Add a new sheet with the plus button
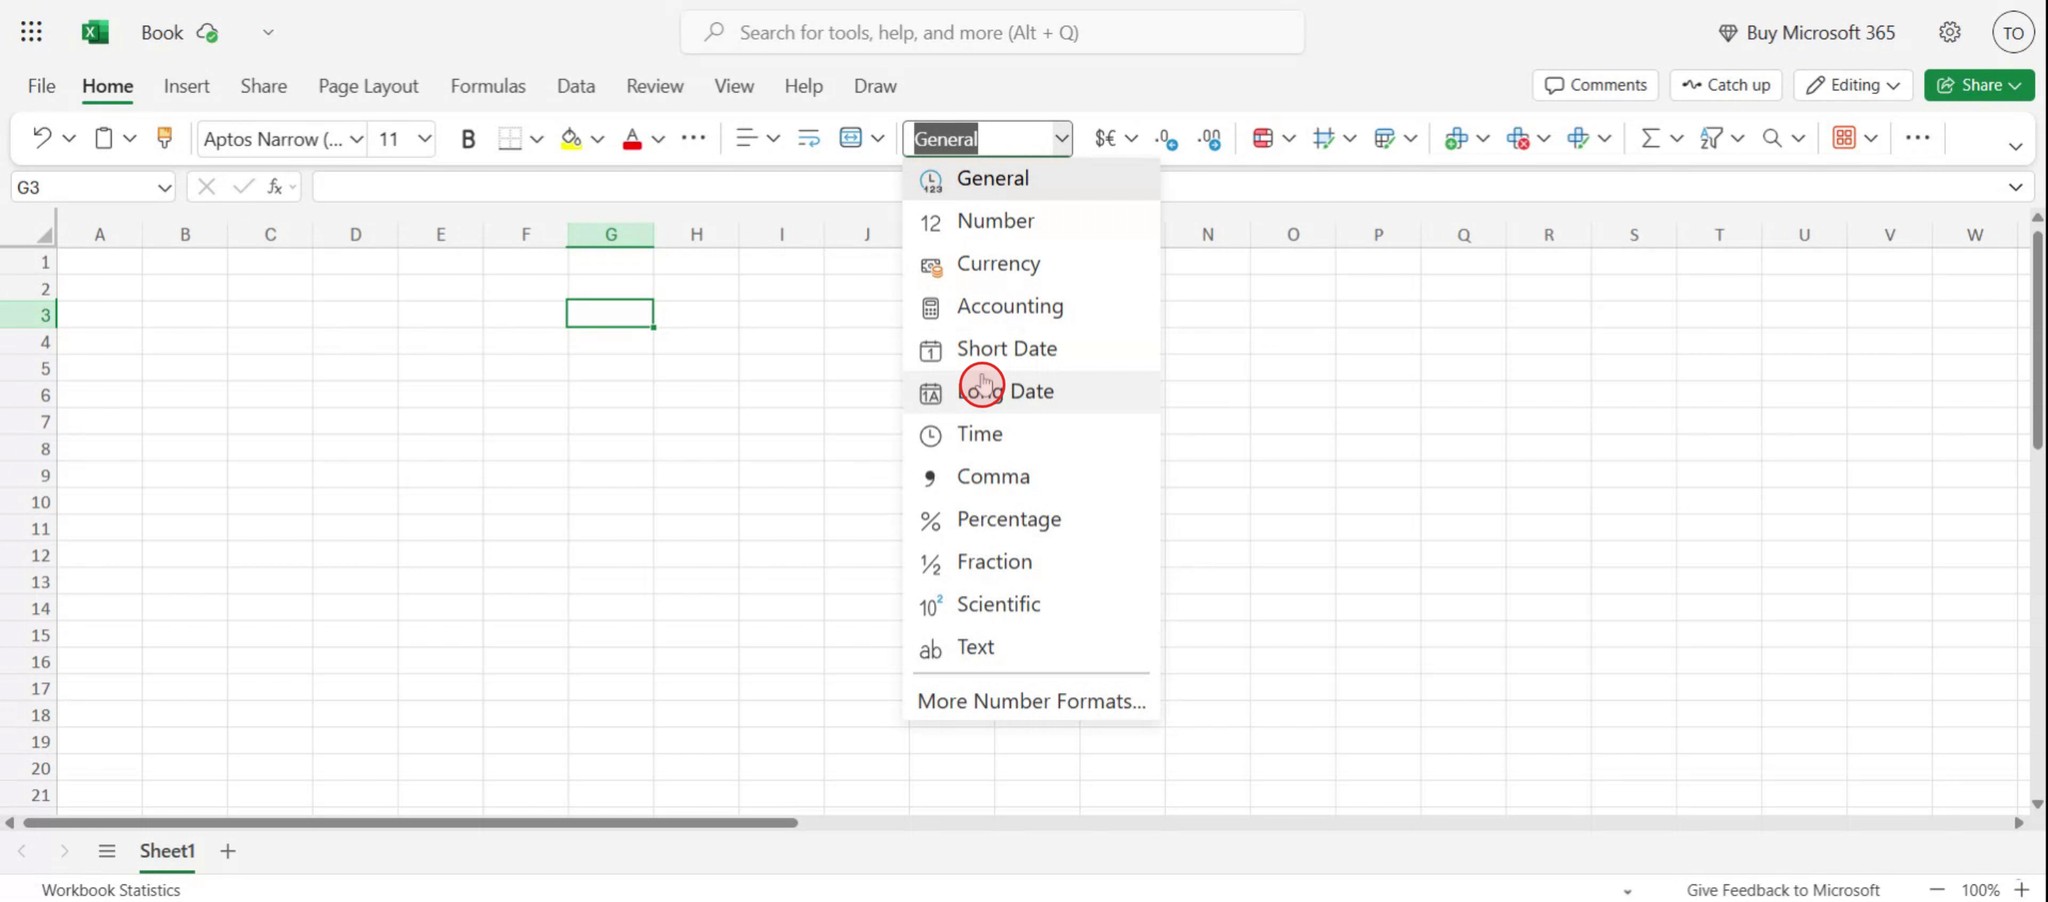The image size is (2048, 902). (226, 851)
